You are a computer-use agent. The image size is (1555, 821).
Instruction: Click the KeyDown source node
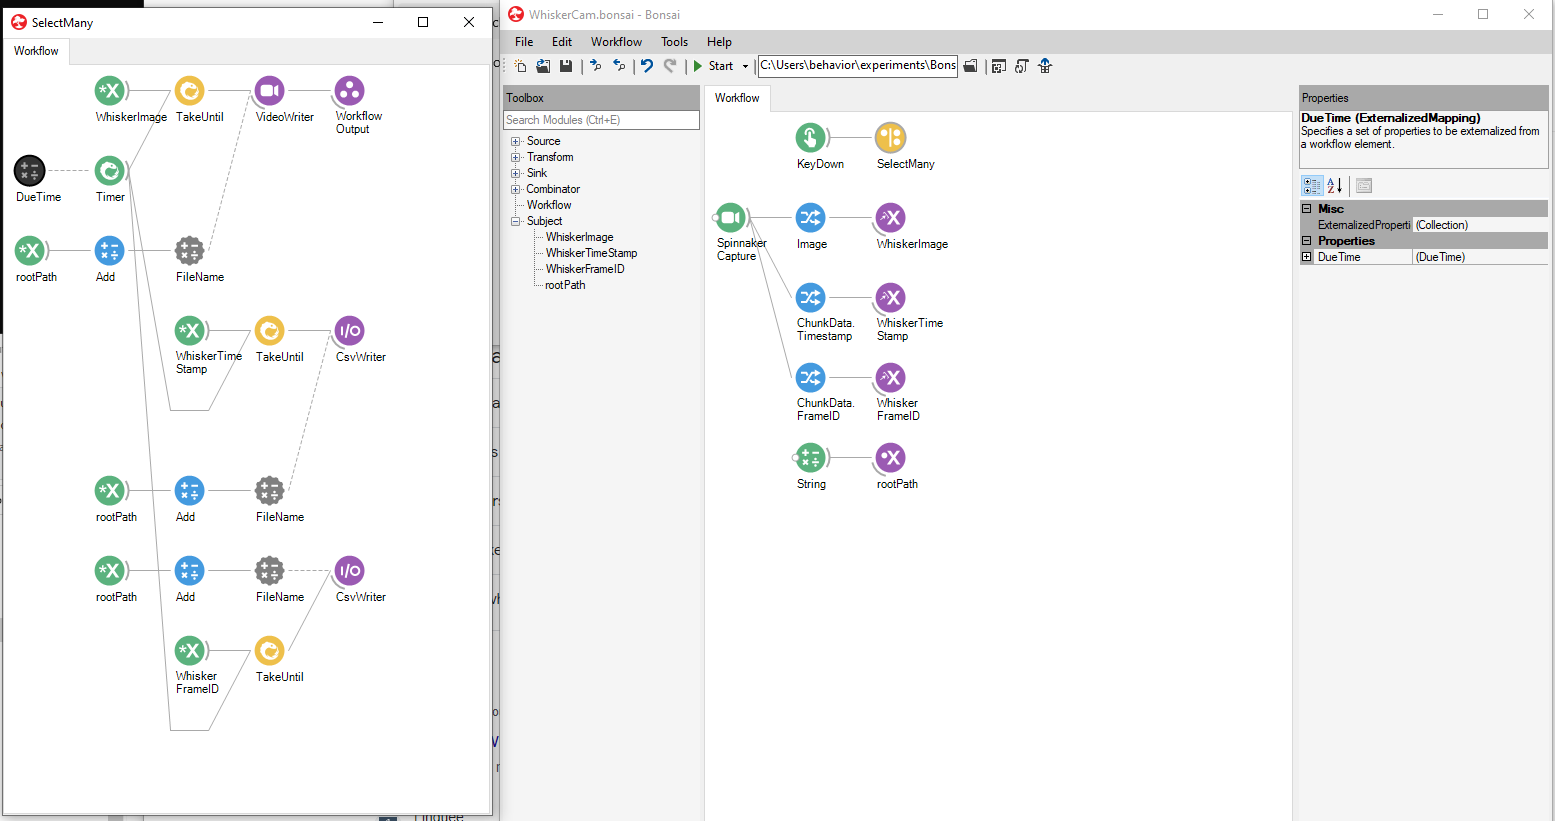(x=810, y=137)
